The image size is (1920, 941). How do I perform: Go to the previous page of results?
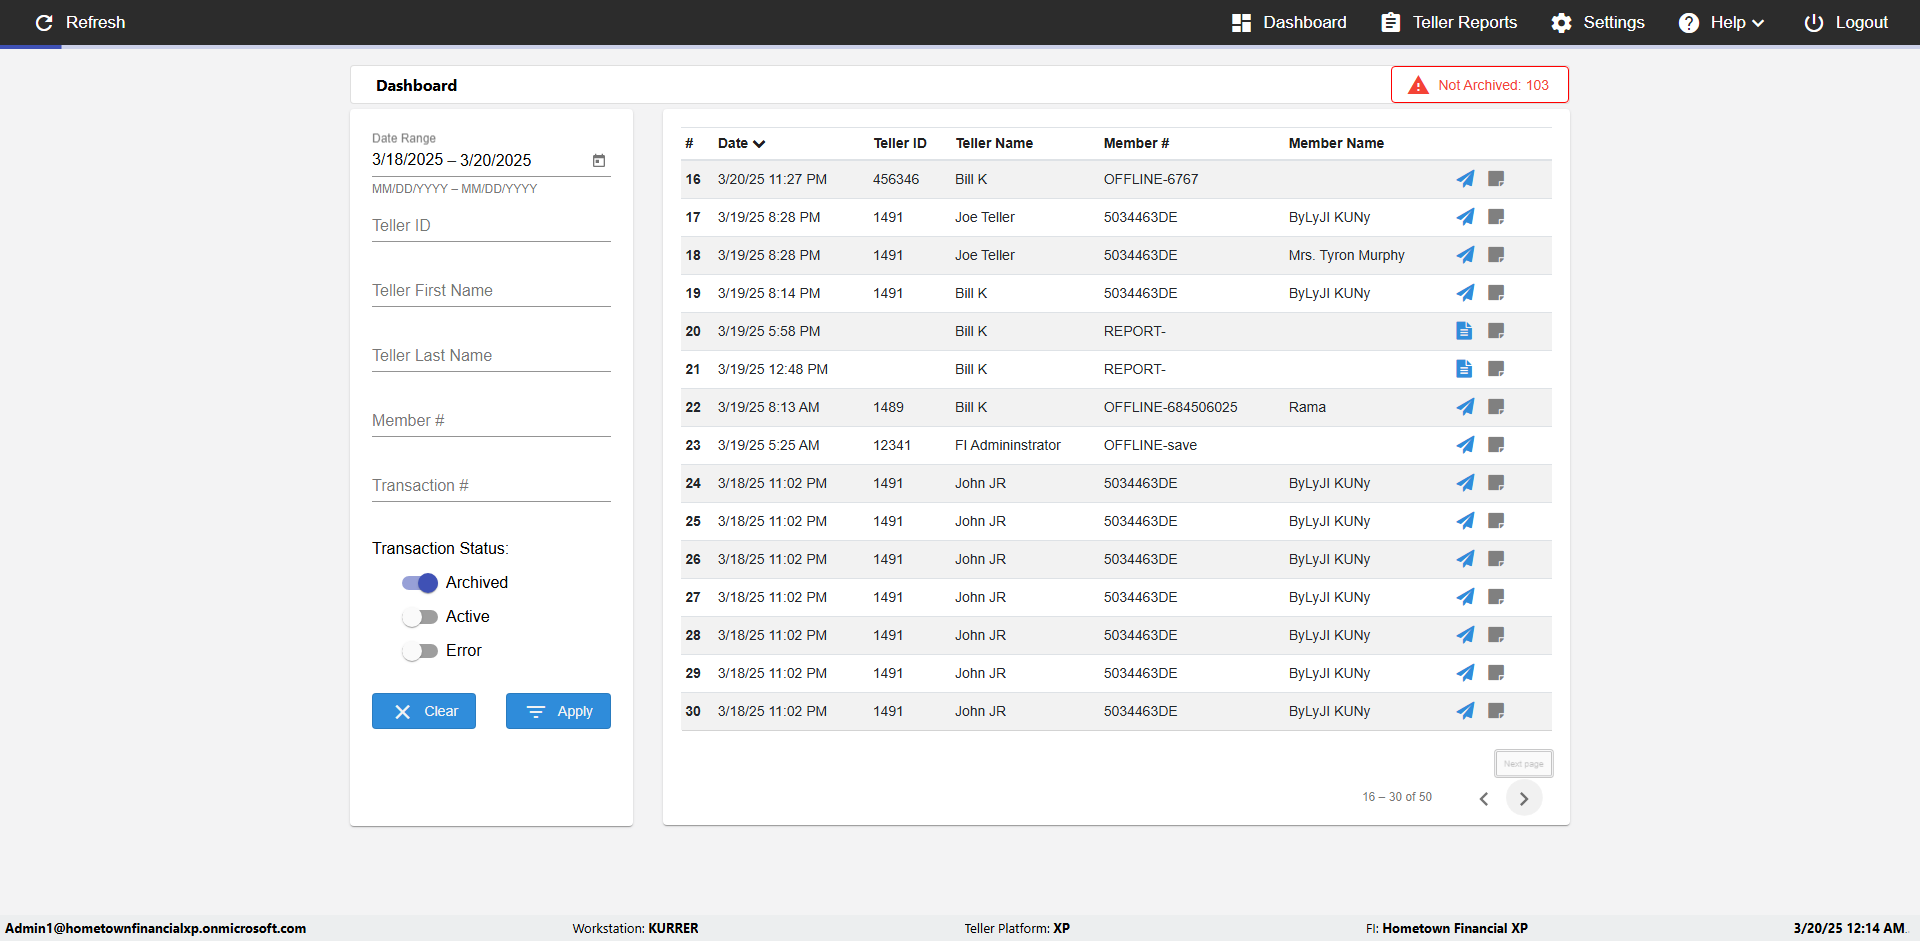(x=1484, y=798)
